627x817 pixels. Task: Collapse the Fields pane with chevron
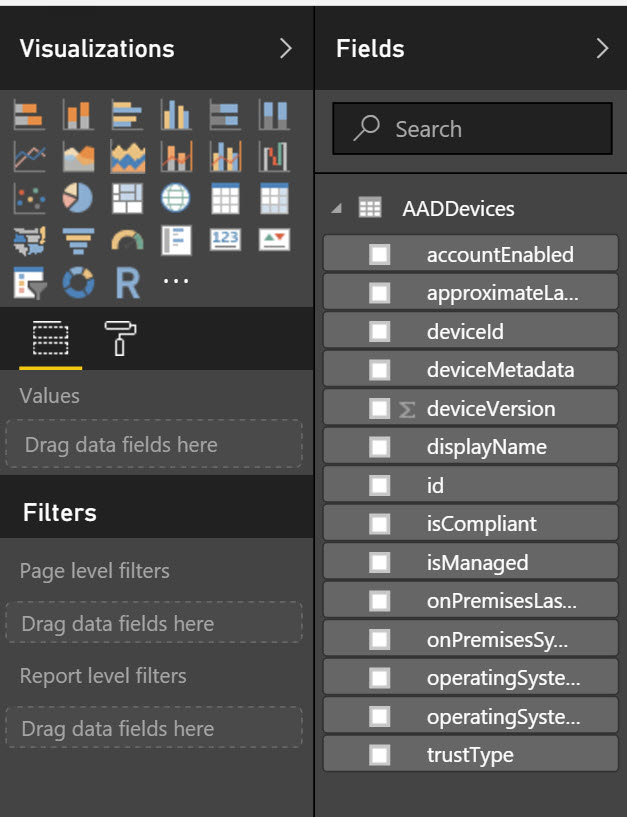[601, 48]
